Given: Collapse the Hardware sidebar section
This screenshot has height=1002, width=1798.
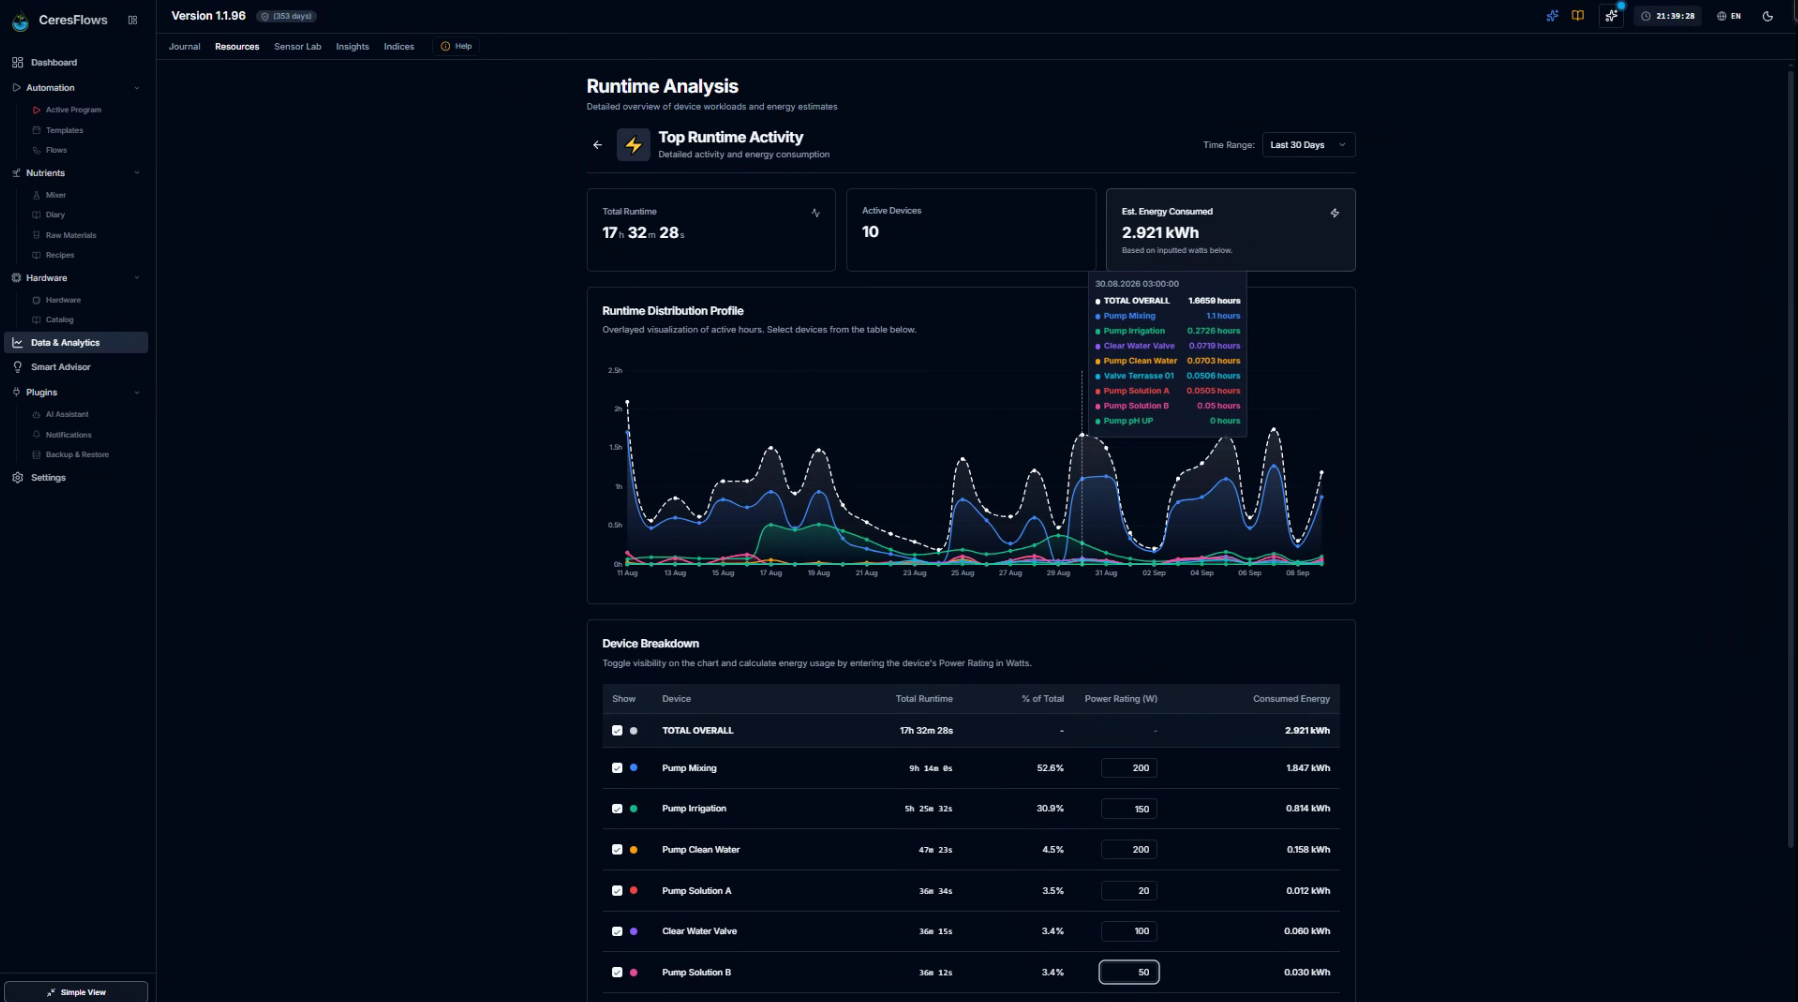Looking at the screenshot, I should [x=137, y=278].
